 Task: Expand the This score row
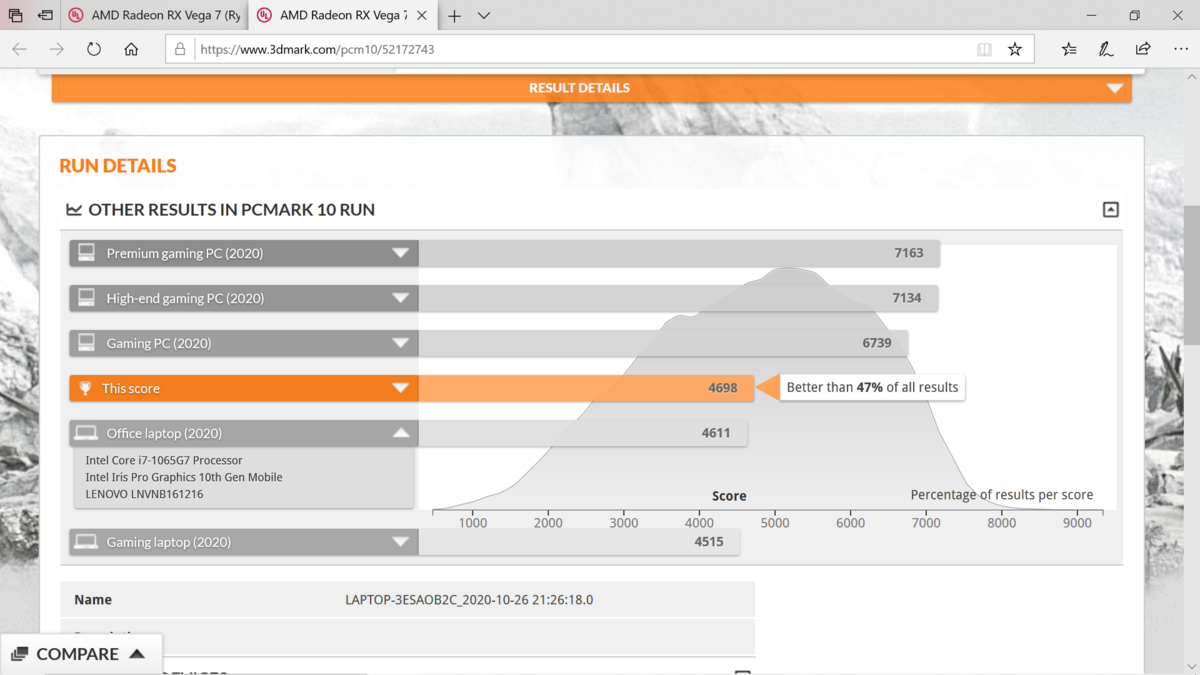[400, 388]
